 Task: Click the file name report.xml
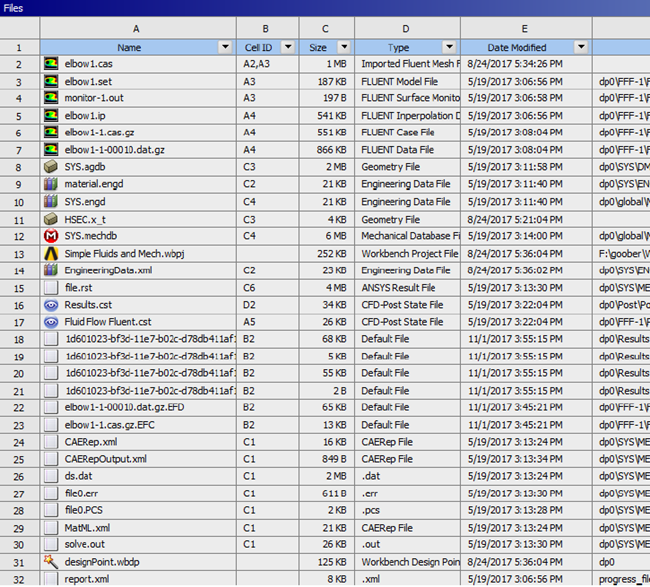(87, 579)
